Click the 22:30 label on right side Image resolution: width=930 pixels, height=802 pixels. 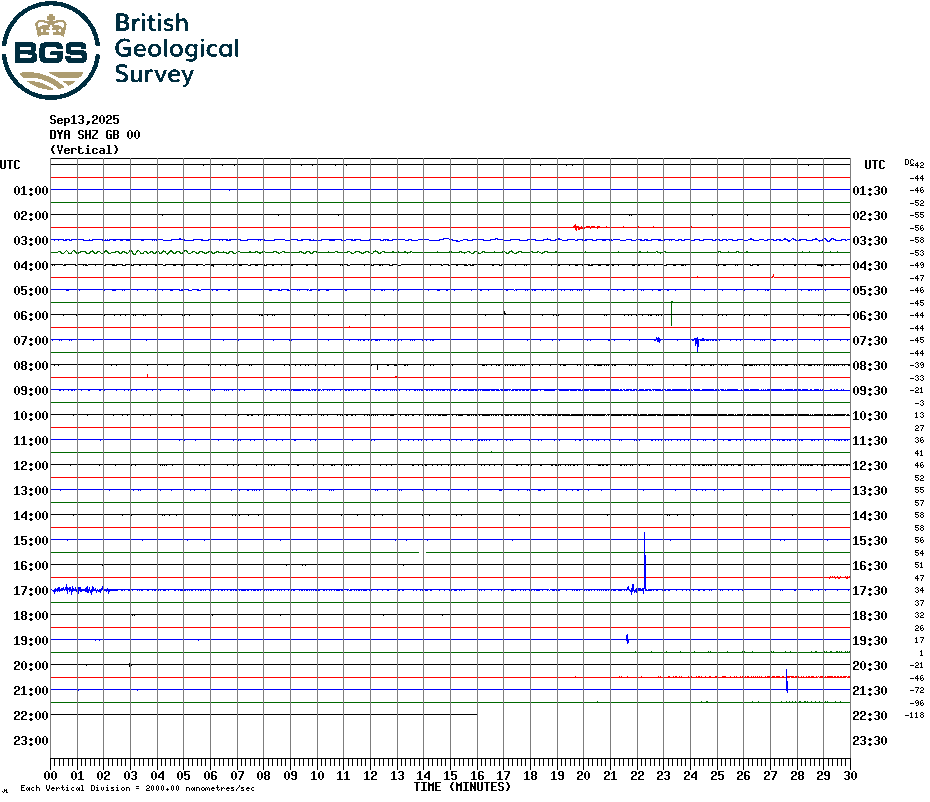tap(870, 715)
